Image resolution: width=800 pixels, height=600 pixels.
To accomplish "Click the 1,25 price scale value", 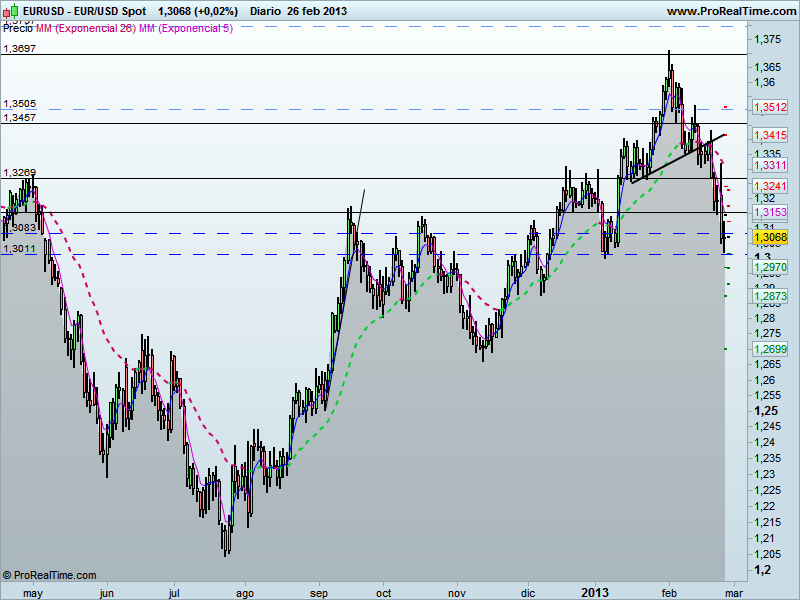I will (x=766, y=411).
